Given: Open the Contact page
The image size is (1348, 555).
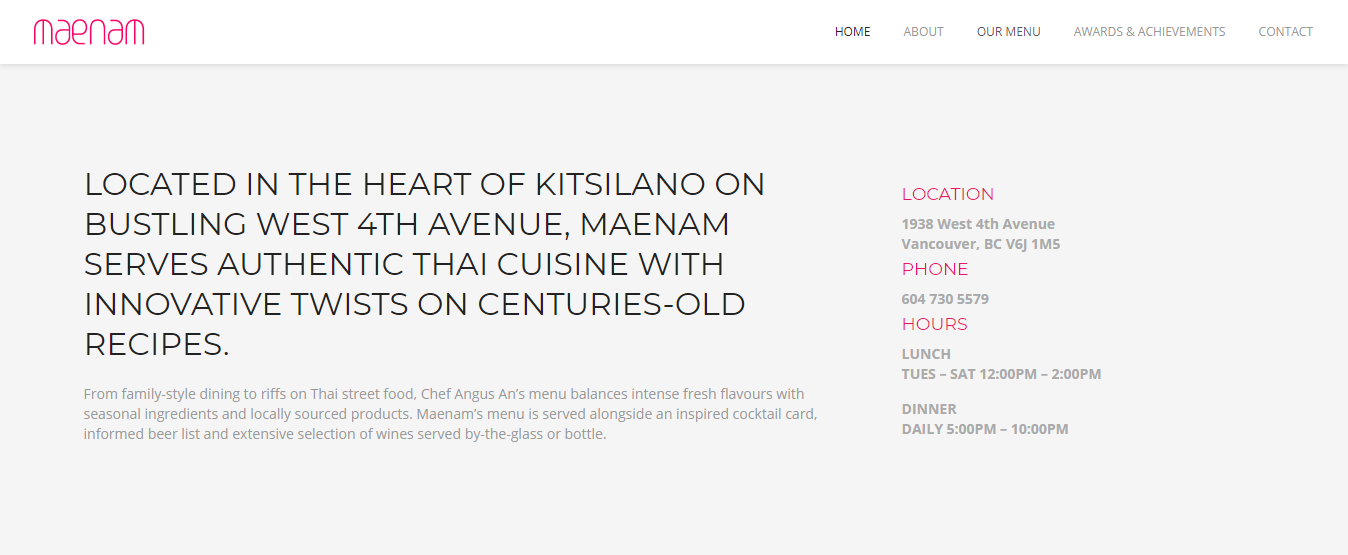Looking at the screenshot, I should (1285, 32).
